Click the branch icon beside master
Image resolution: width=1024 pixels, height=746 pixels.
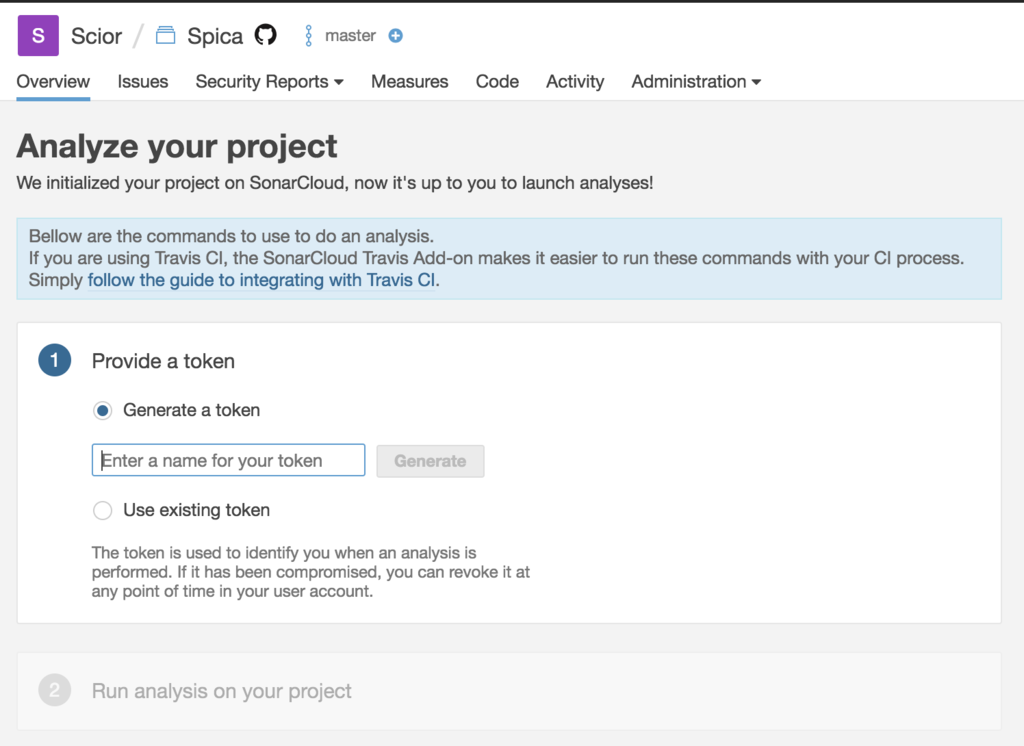tap(308, 35)
